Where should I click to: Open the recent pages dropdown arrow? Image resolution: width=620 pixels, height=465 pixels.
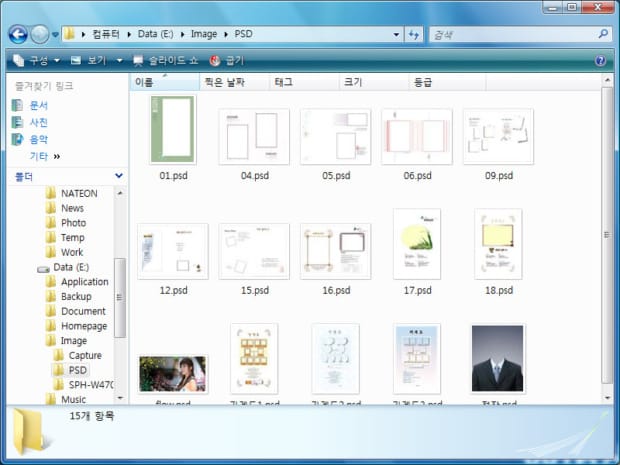(x=56, y=35)
